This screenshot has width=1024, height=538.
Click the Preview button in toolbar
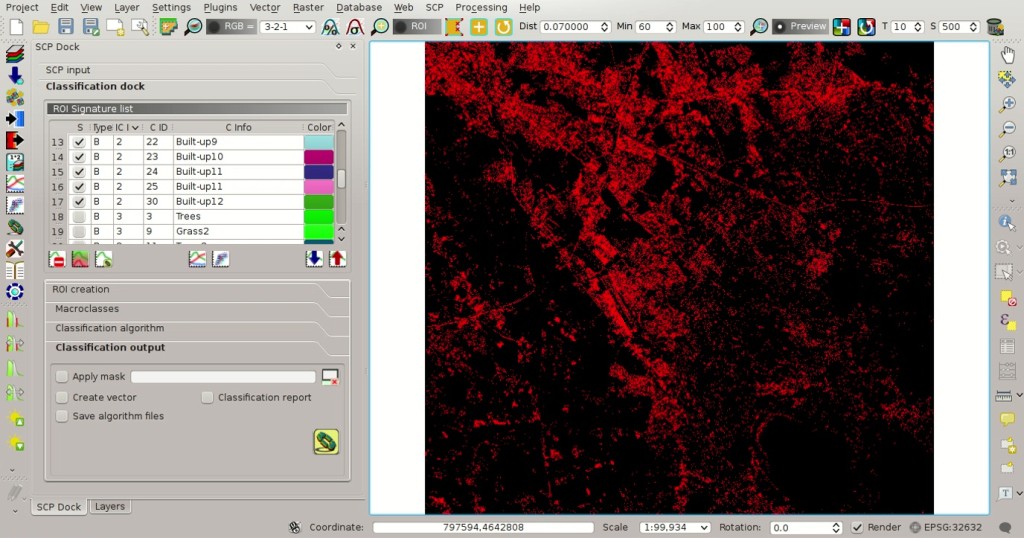[800, 26]
